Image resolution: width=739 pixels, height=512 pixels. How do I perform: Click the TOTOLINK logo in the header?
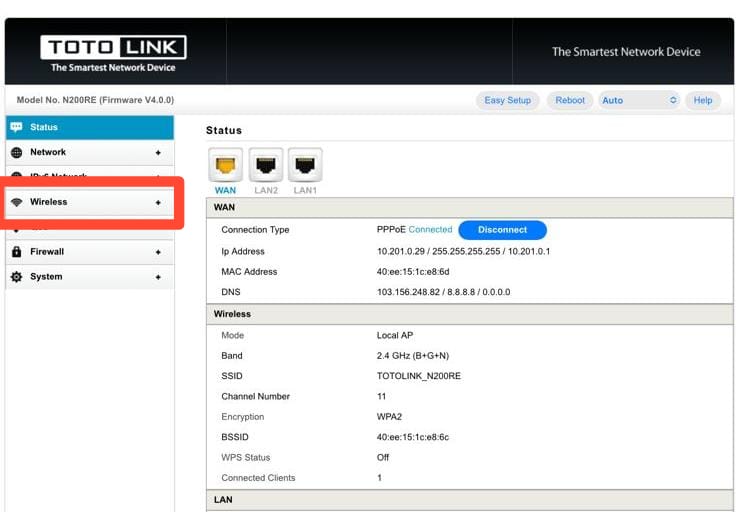pos(113,52)
